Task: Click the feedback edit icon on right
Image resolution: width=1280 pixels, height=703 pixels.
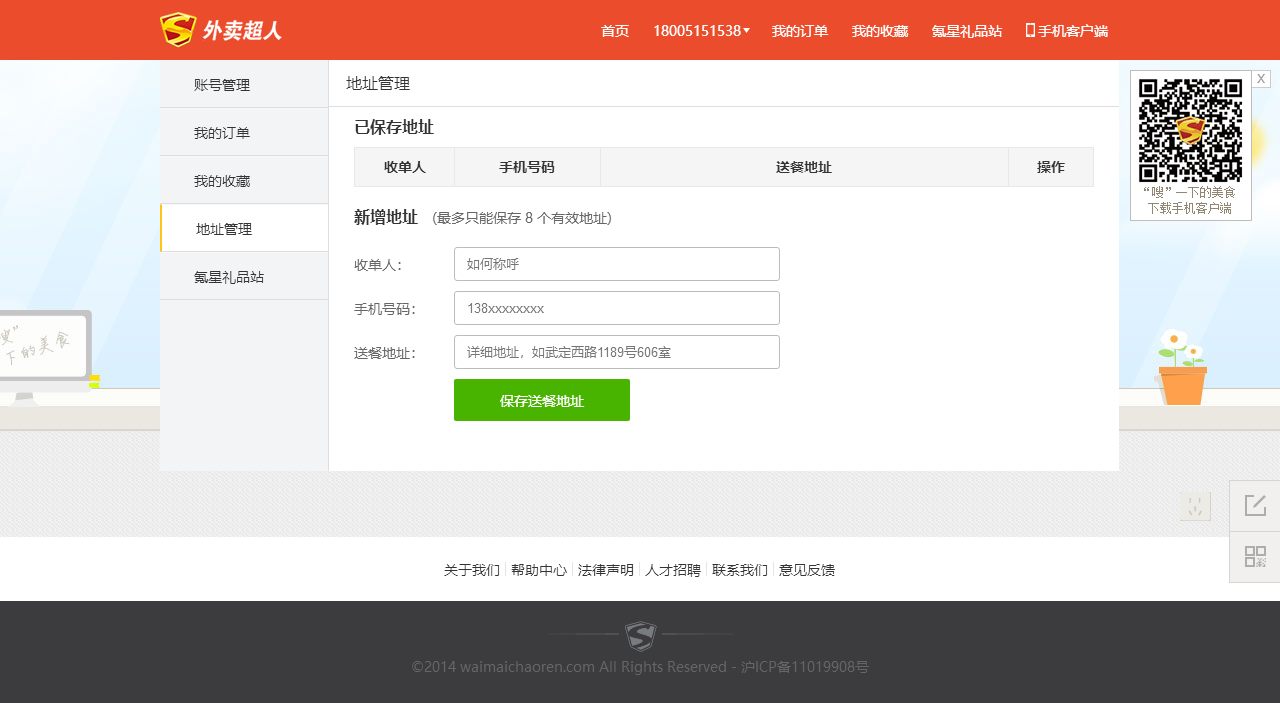Action: [1254, 506]
